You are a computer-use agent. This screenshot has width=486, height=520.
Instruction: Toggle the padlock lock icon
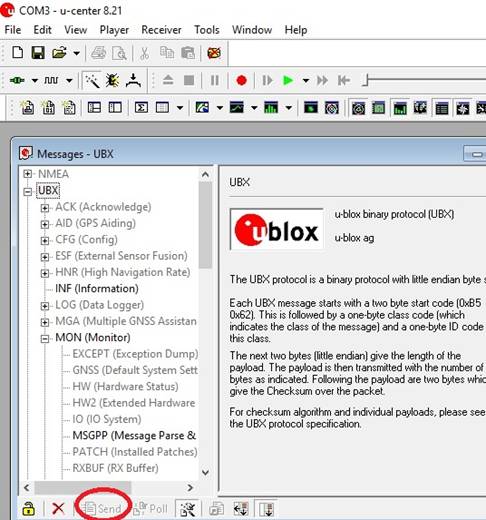[x=28, y=508]
